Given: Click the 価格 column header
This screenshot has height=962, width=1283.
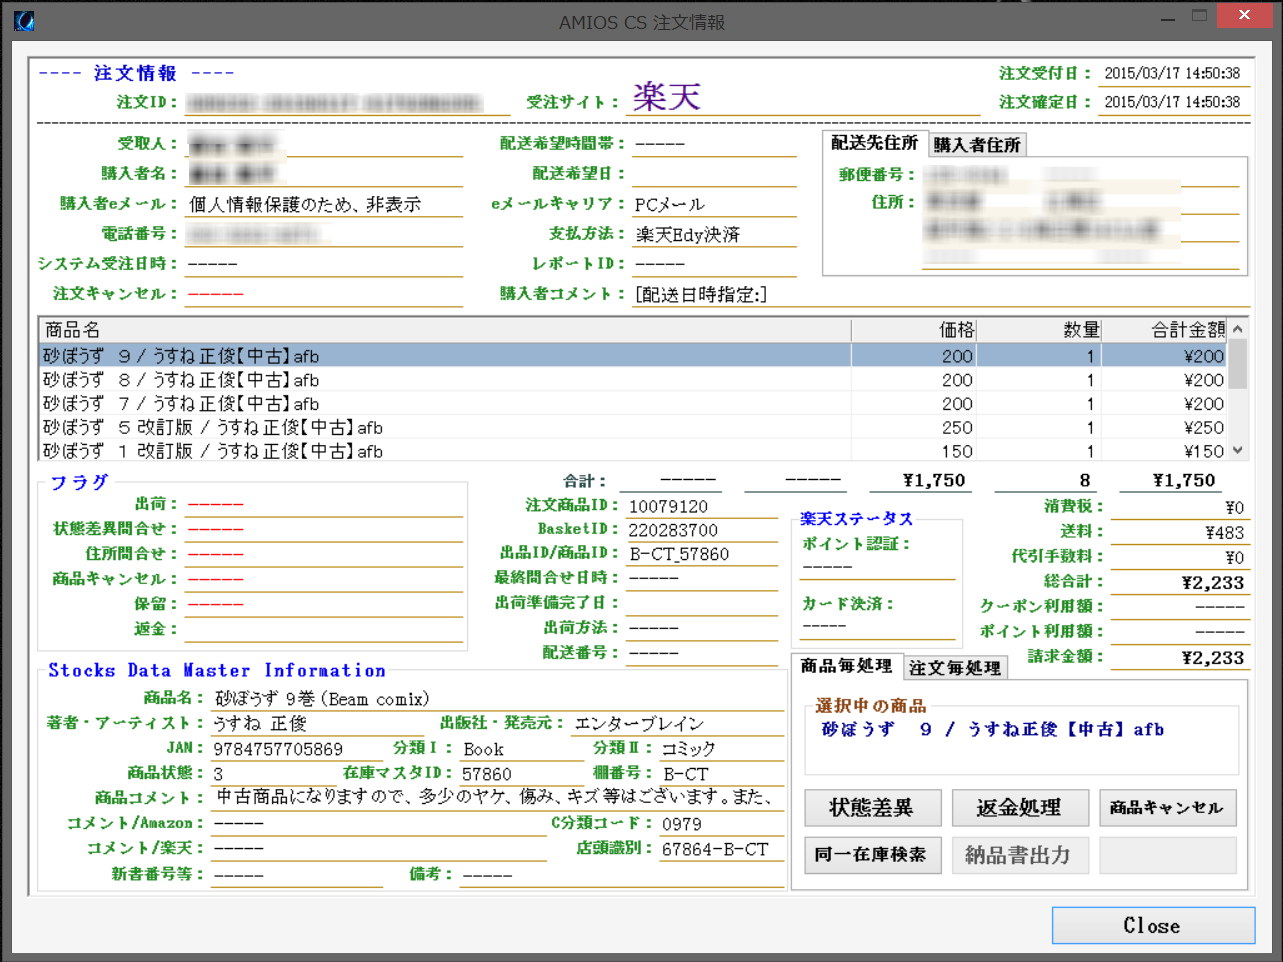Looking at the screenshot, I should click(914, 330).
